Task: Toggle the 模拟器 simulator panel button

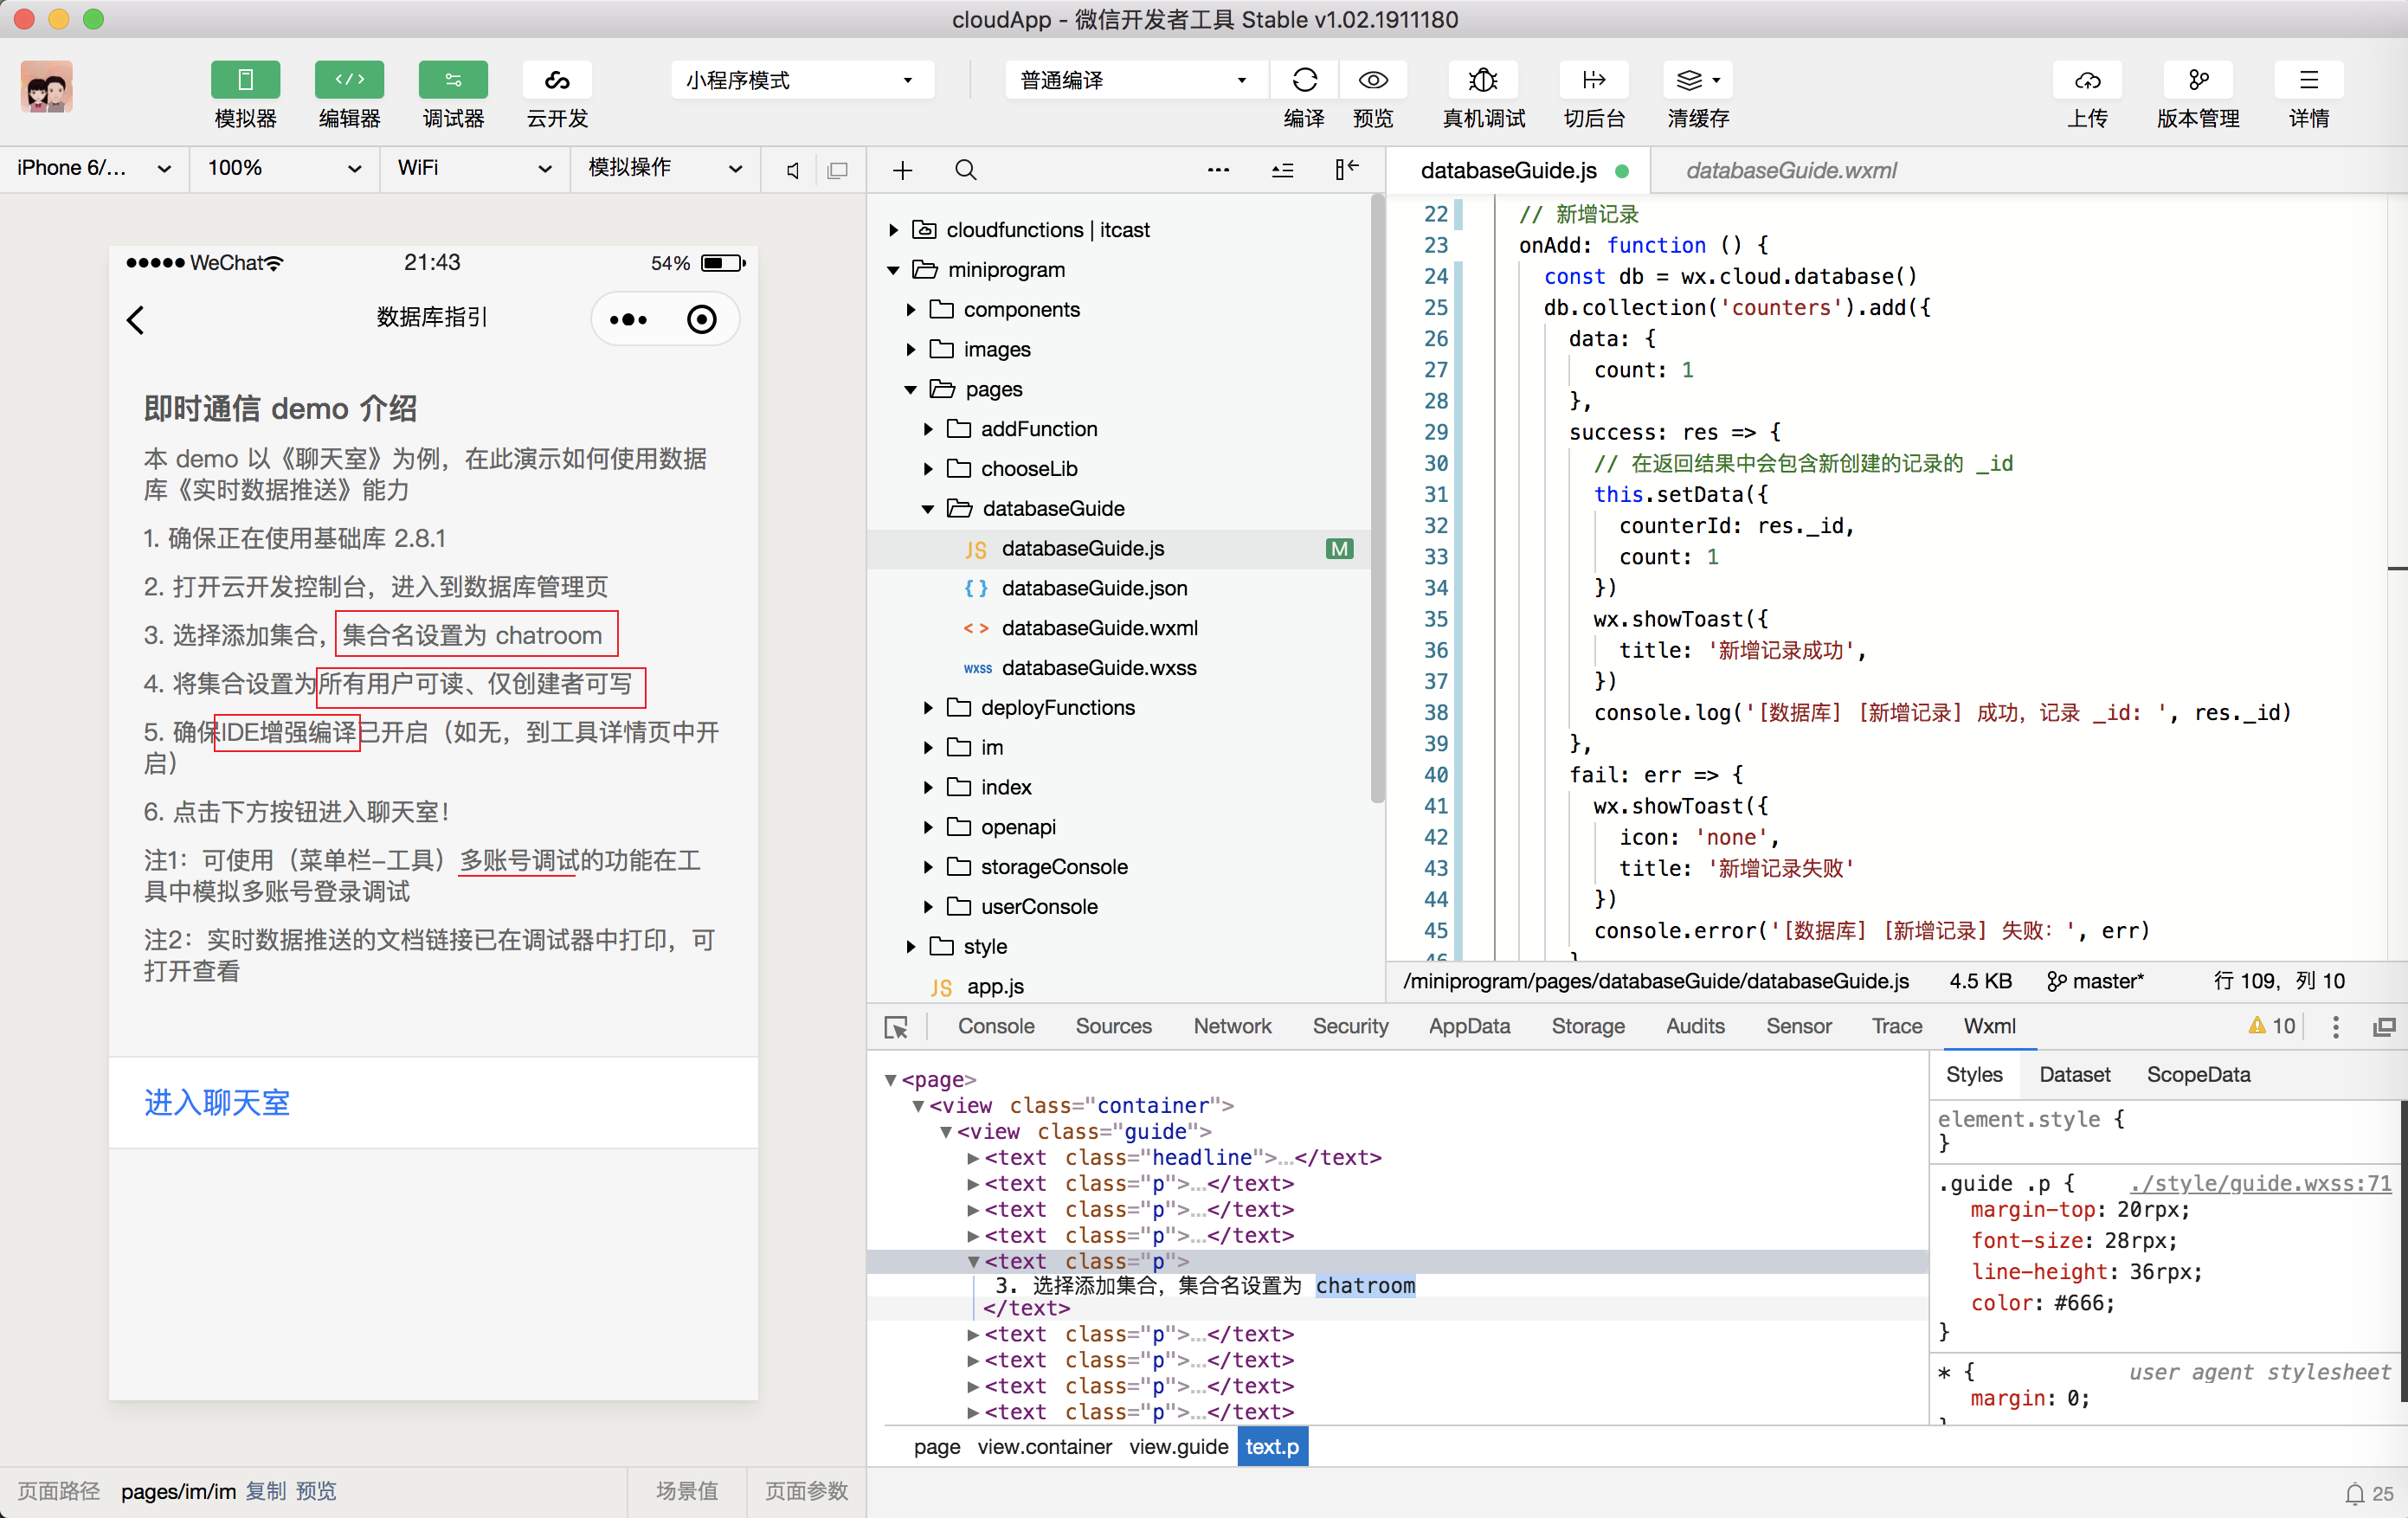Action: point(245,80)
